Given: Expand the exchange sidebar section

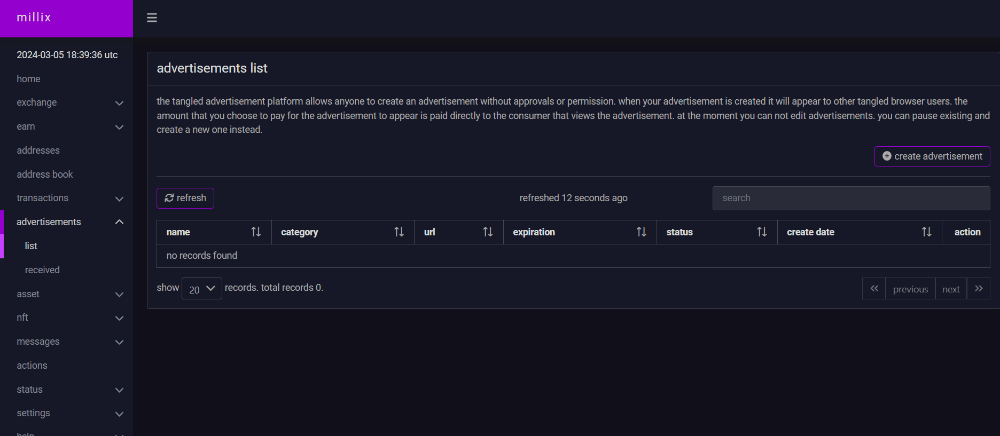Looking at the screenshot, I should (119, 103).
